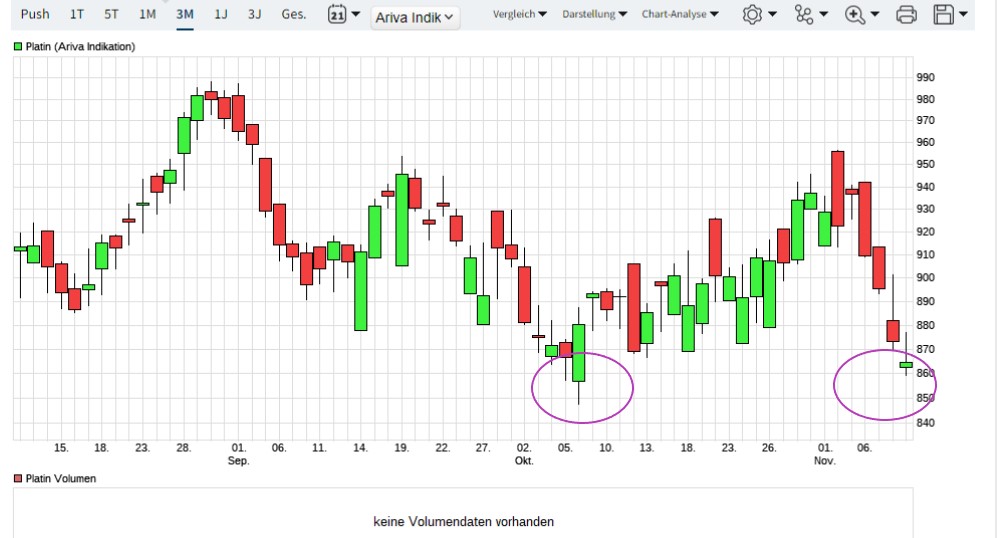
Task: Click the 01. Nov. date axis label
Action: (825, 454)
